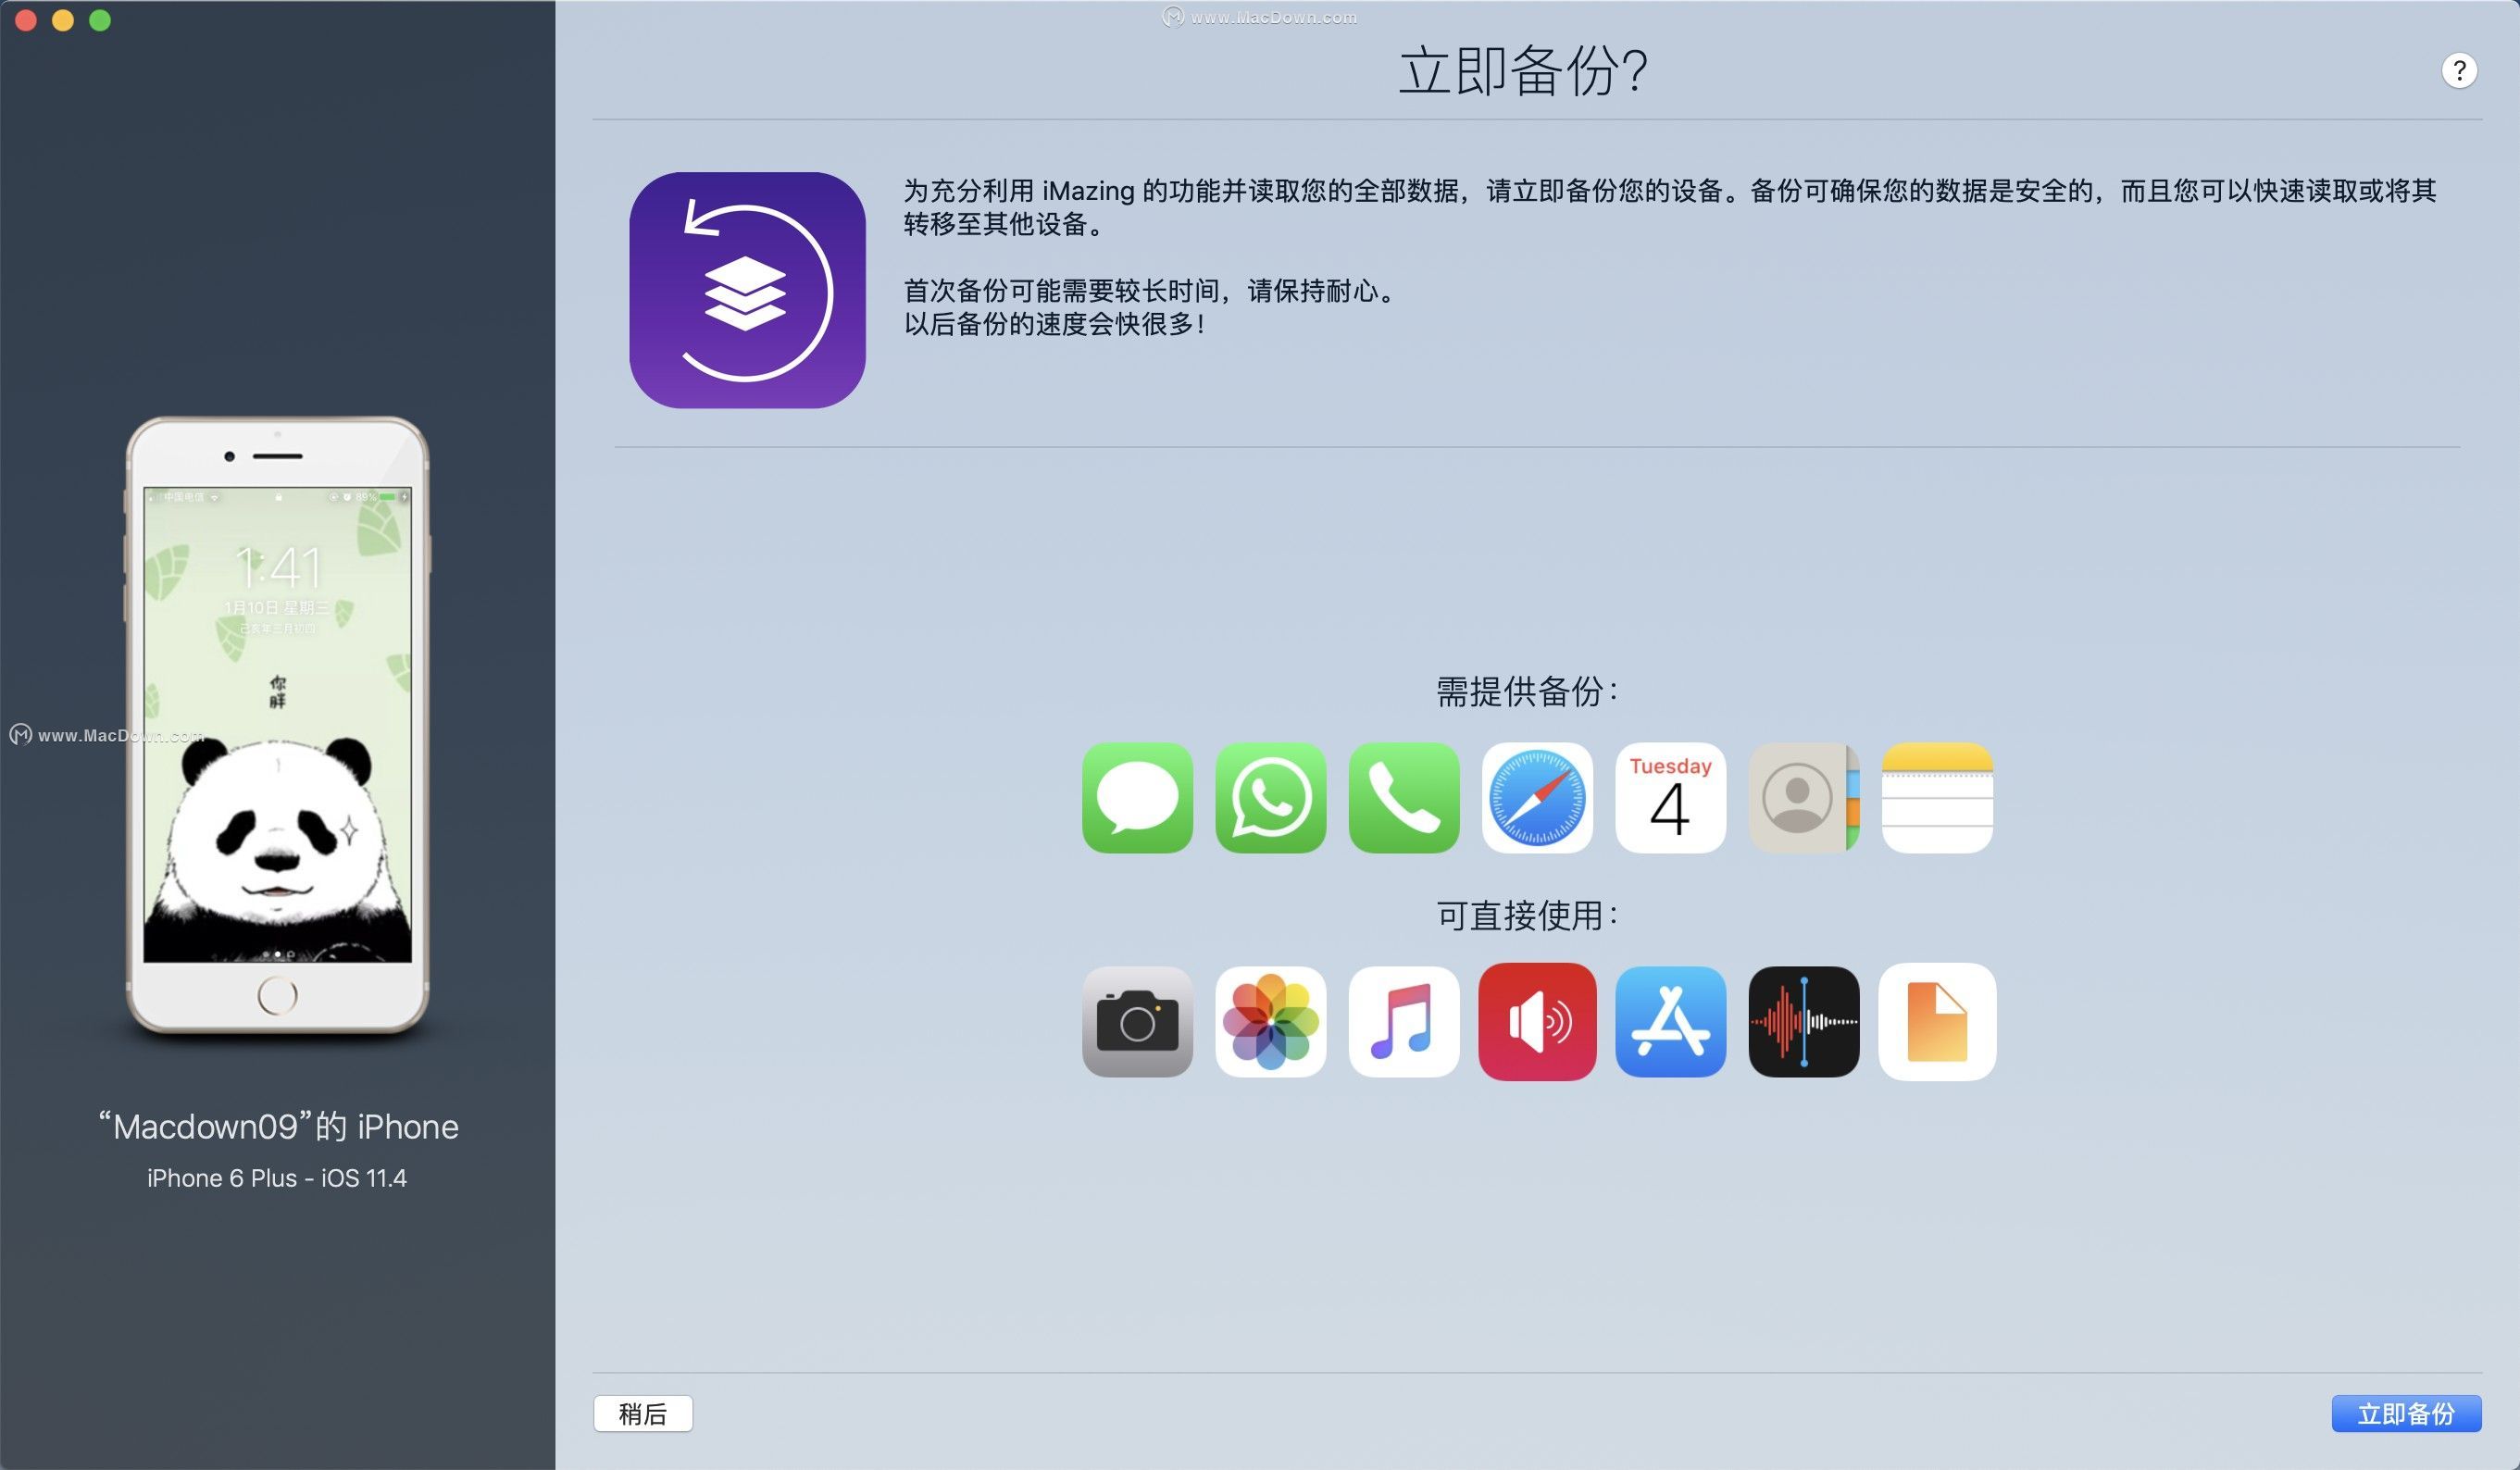Click the 可直接使用: label

1527,915
